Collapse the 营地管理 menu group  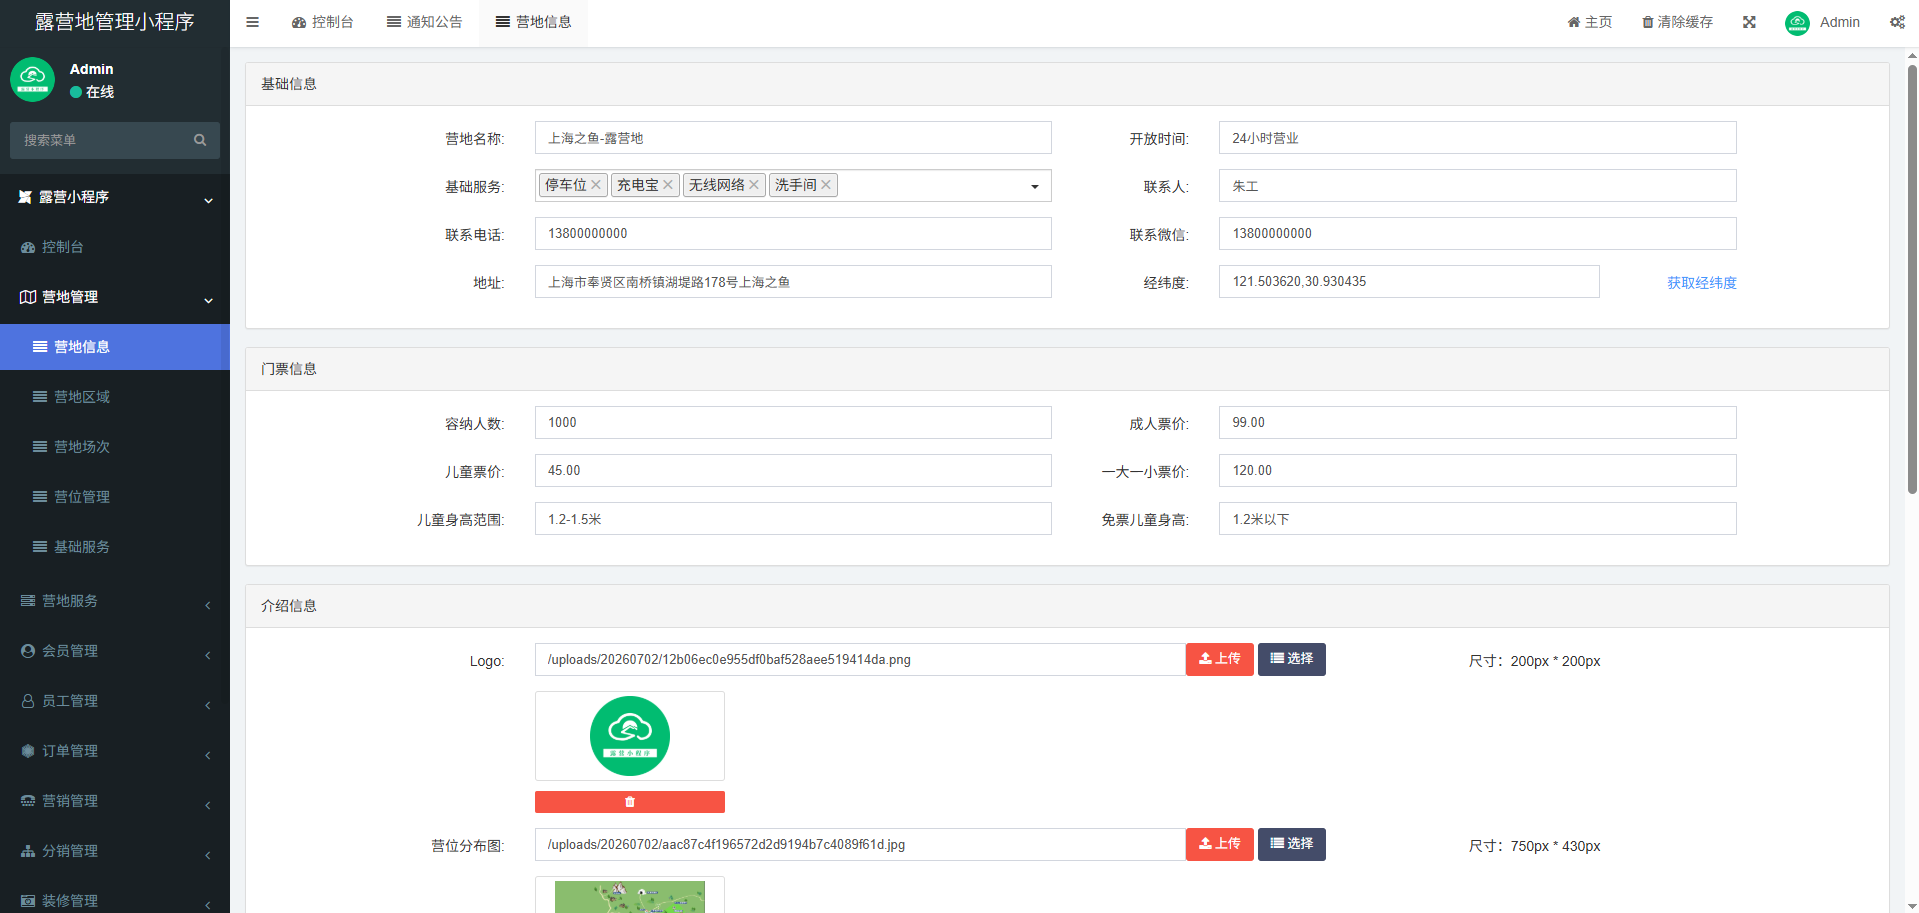click(x=115, y=297)
